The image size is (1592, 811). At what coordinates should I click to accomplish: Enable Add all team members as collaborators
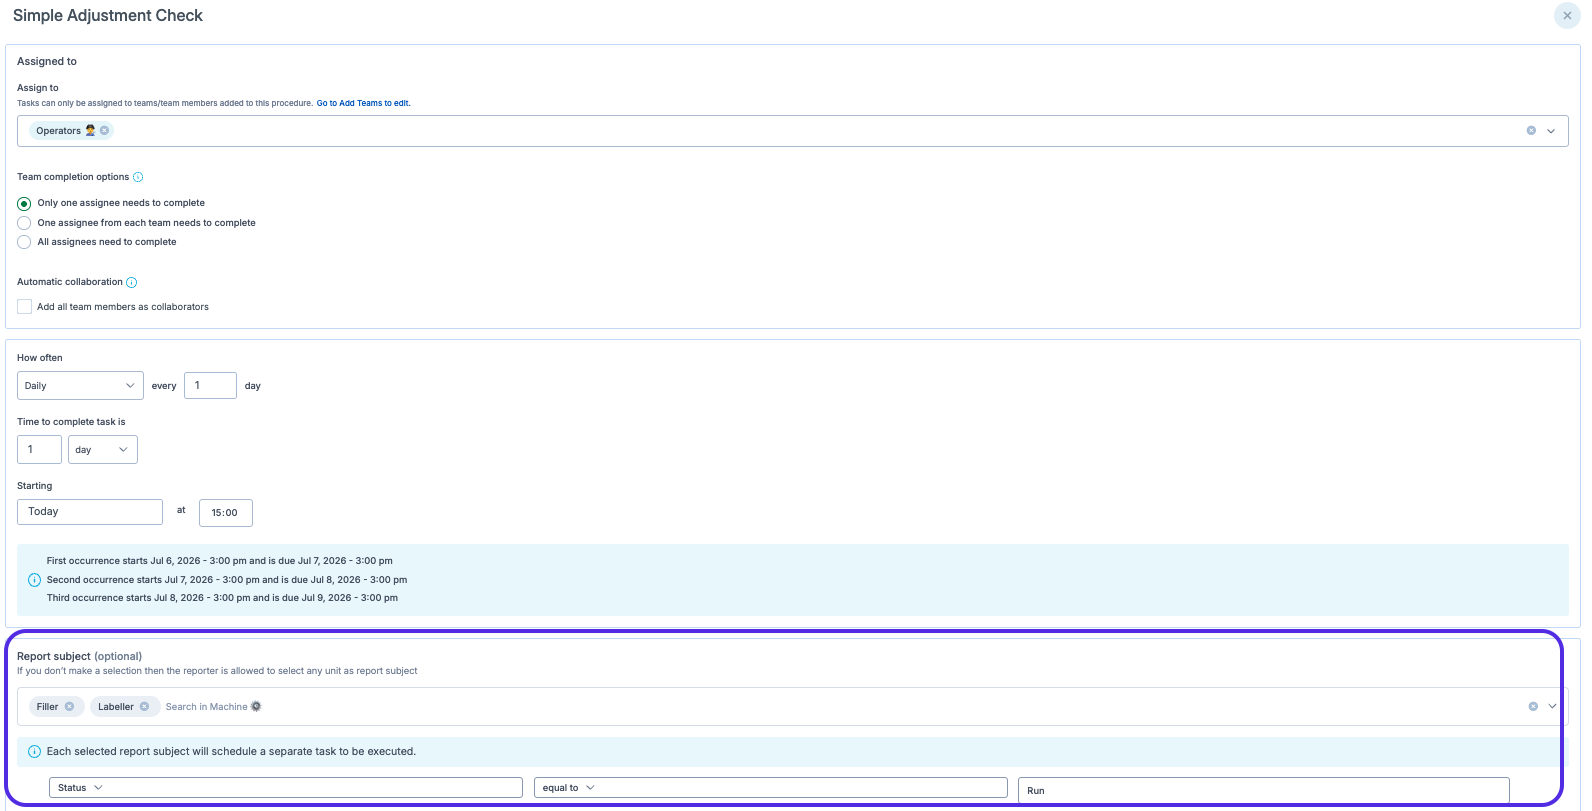(25, 307)
